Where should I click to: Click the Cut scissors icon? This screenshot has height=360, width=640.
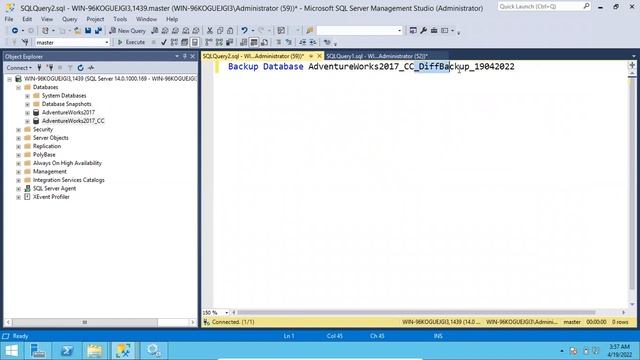point(210,31)
